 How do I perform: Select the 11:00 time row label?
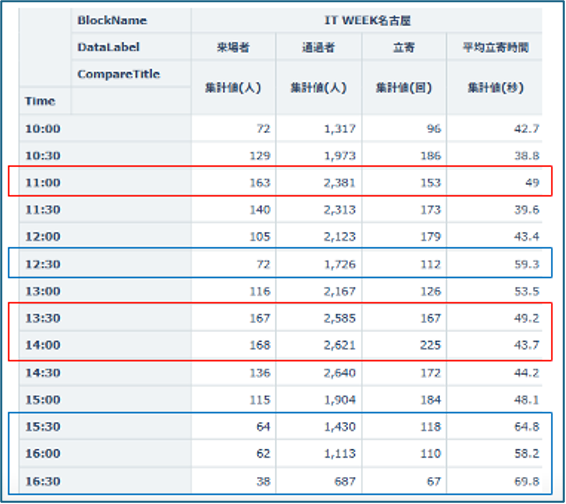click(x=43, y=183)
